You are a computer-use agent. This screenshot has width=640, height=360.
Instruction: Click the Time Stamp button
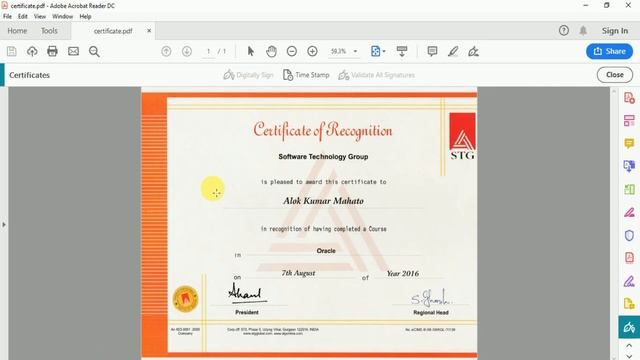pyautogui.click(x=306, y=75)
